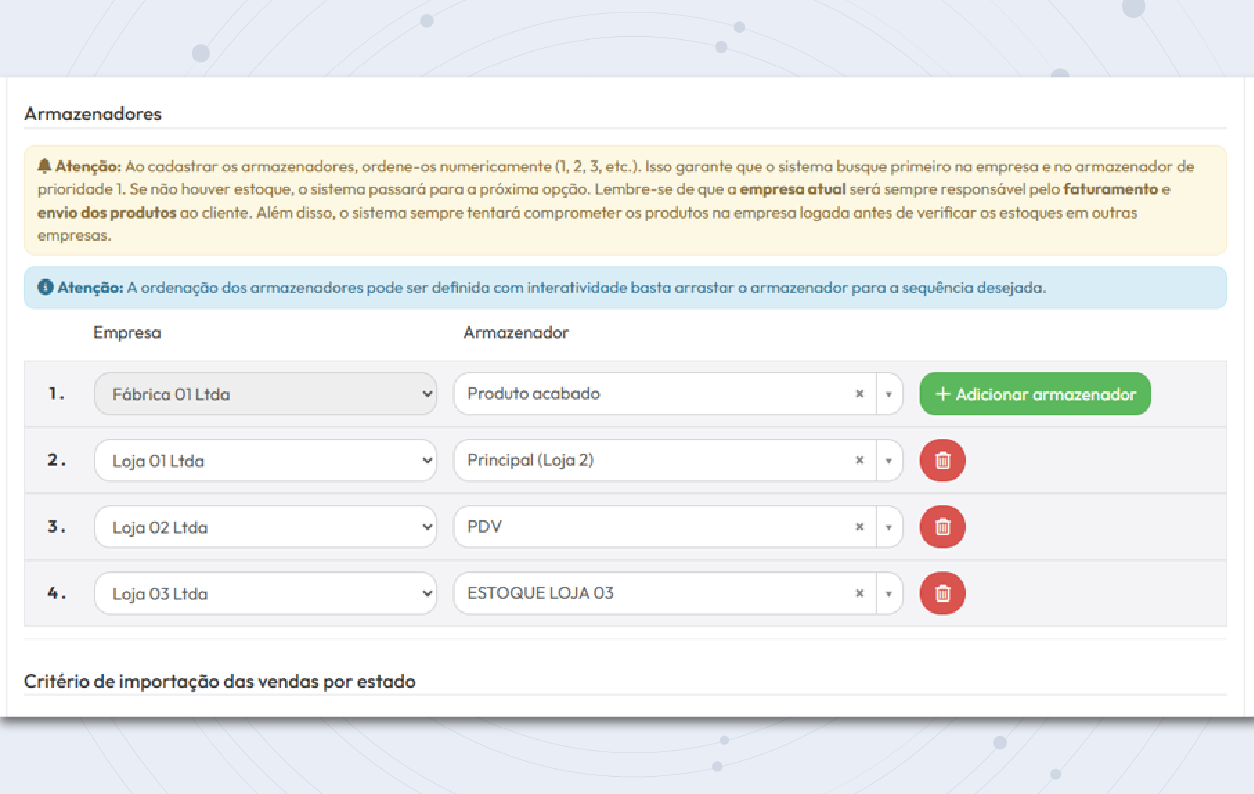Clear the ESTOQUE LOJA 03 selection
The height and width of the screenshot is (794, 1254).
point(859,593)
